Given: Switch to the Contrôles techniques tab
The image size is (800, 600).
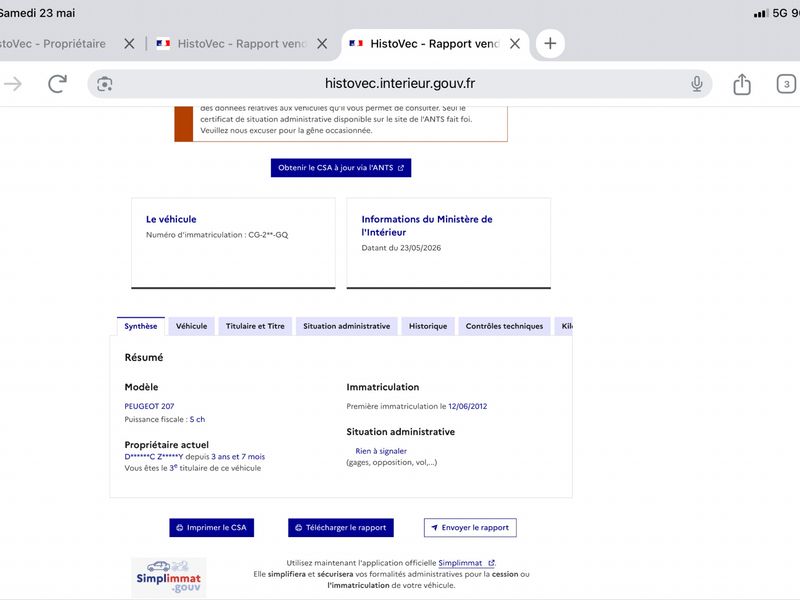Looking at the screenshot, I should (504, 326).
